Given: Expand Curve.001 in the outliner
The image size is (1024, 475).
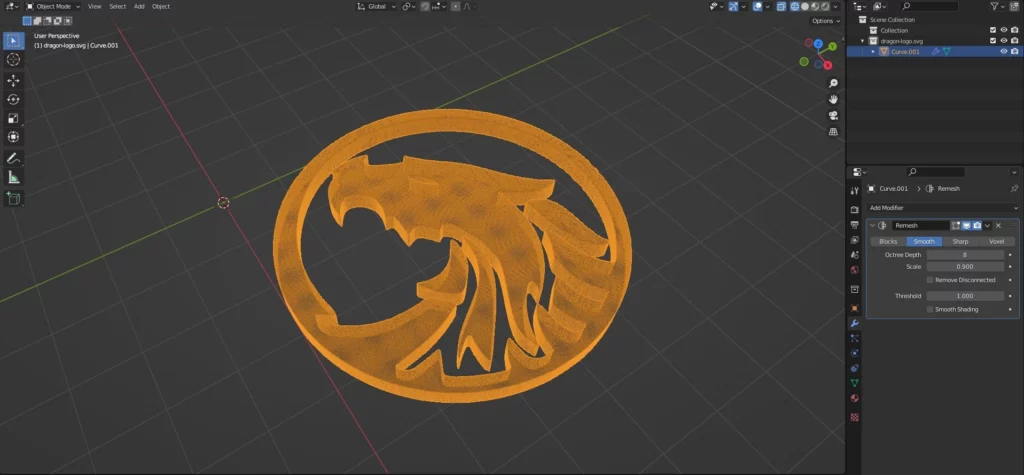Looking at the screenshot, I should (x=873, y=52).
